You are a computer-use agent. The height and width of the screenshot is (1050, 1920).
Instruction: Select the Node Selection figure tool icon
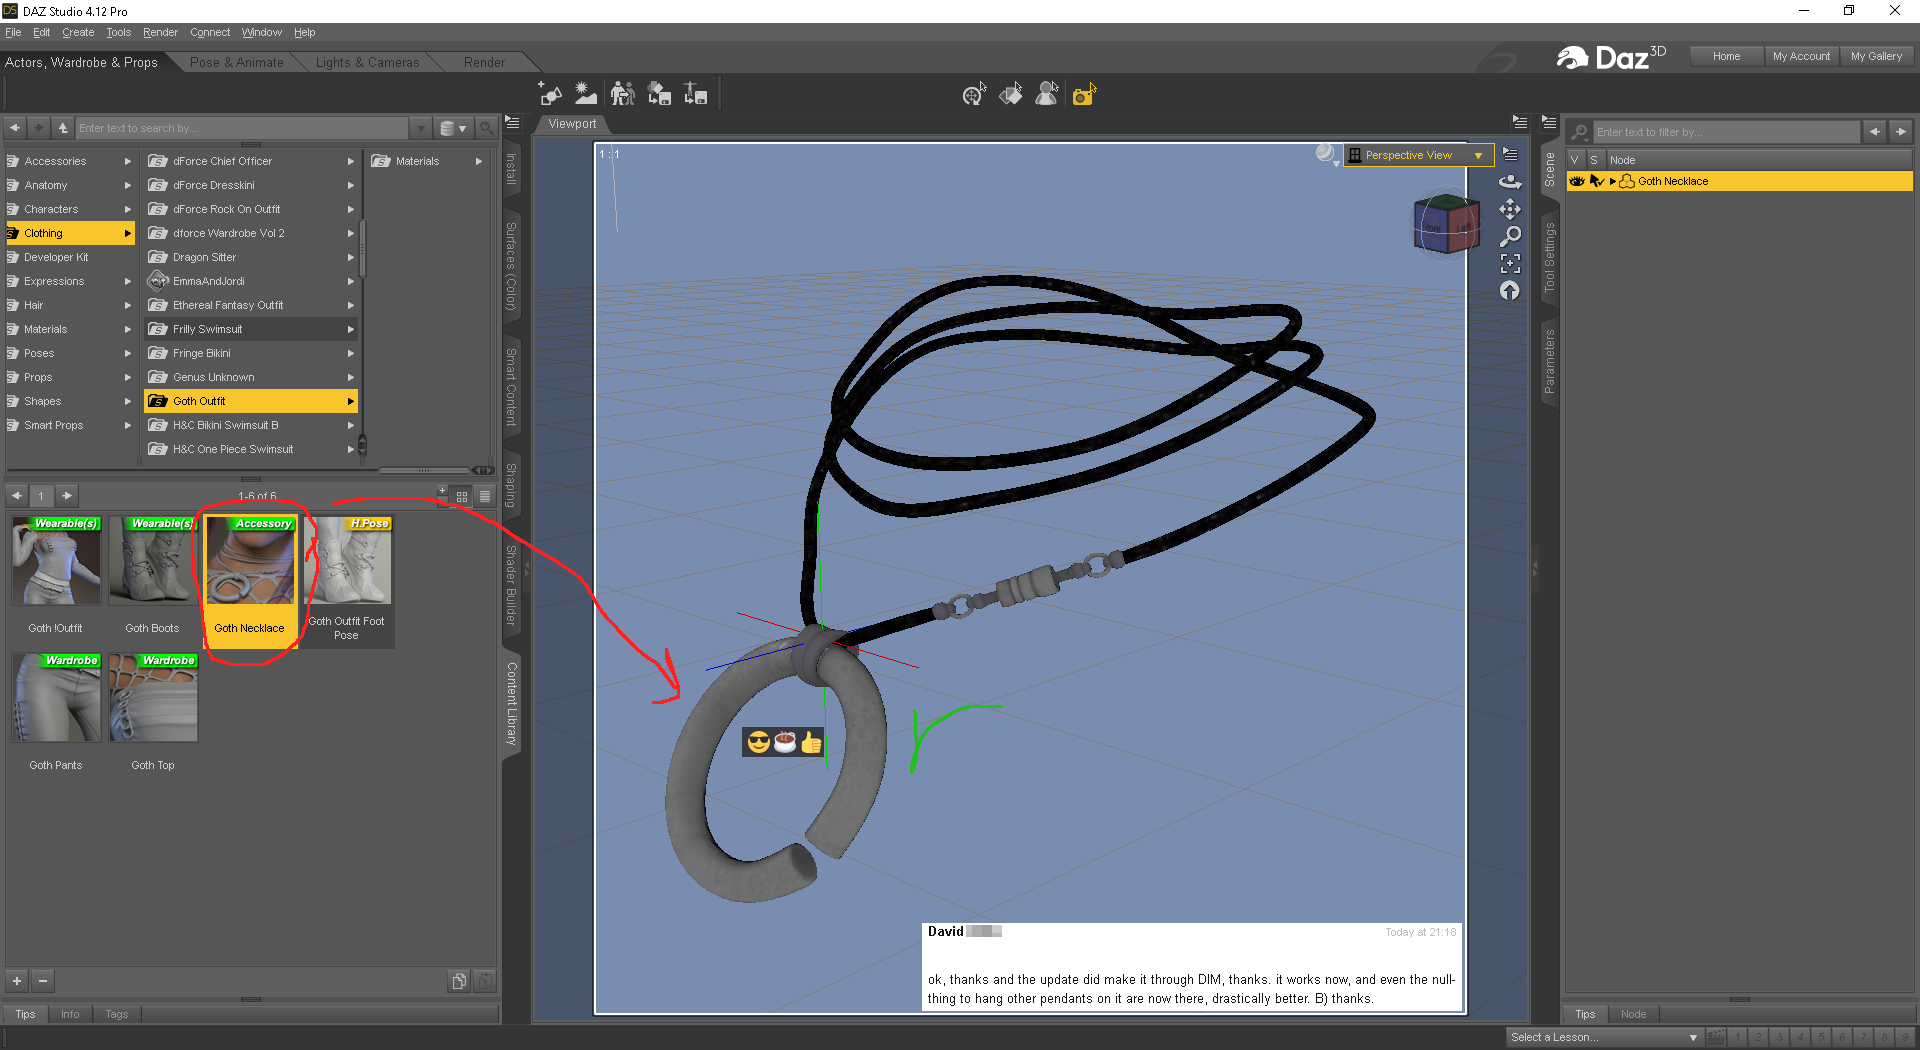pyautogui.click(x=1047, y=94)
